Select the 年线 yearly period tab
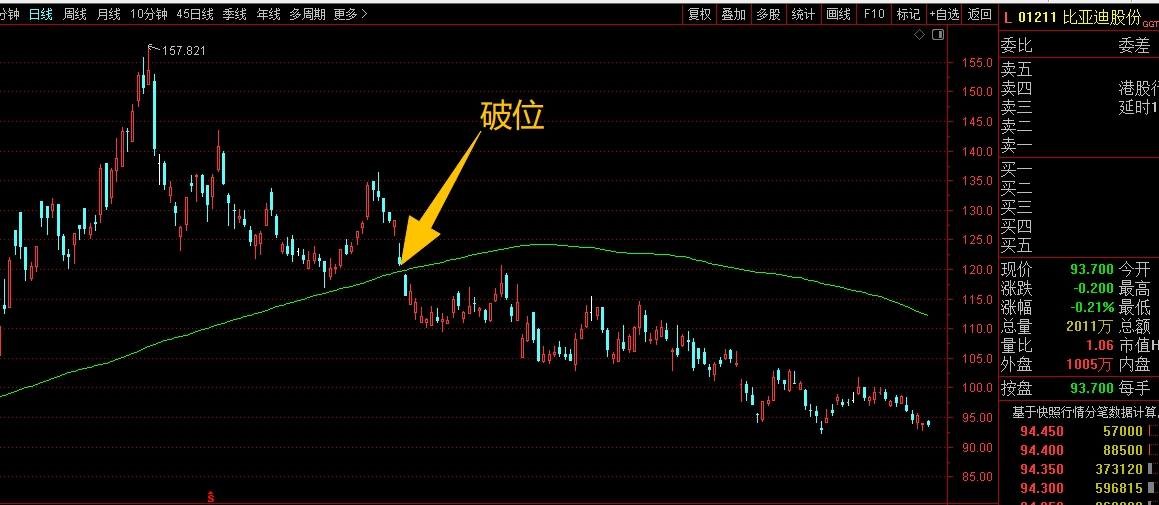1159x505 pixels. [268, 14]
